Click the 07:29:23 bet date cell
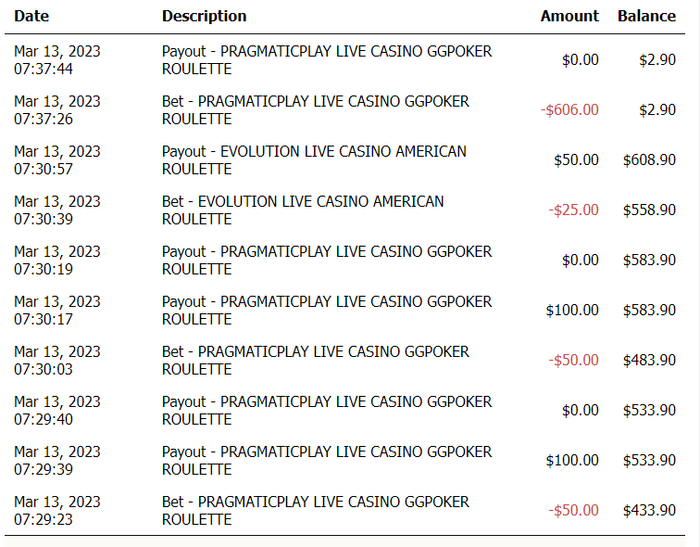 [x=57, y=510]
